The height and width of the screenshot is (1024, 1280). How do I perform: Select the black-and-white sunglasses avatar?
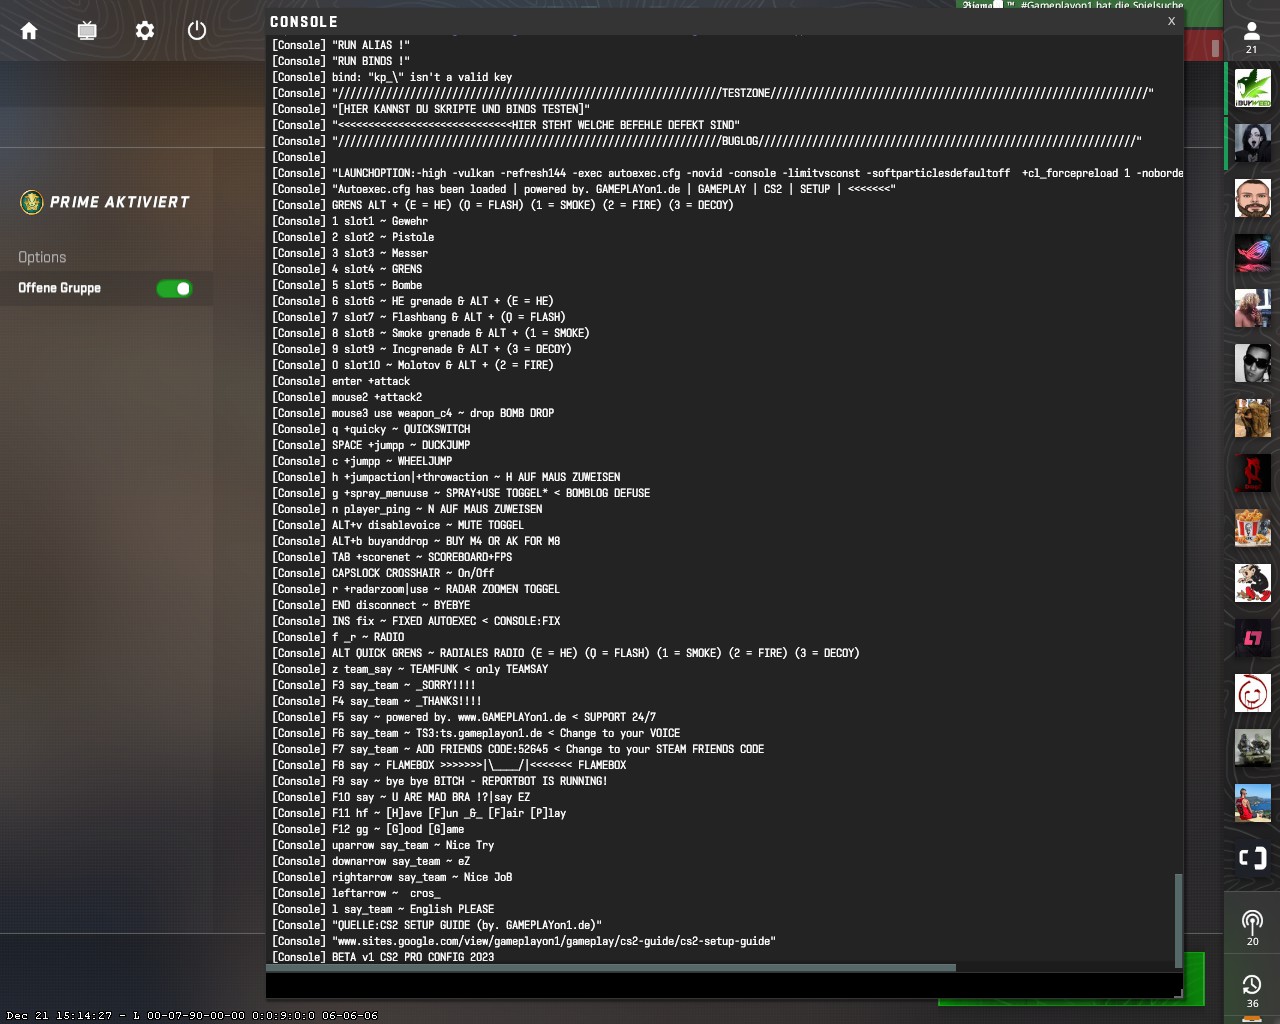coord(1253,363)
